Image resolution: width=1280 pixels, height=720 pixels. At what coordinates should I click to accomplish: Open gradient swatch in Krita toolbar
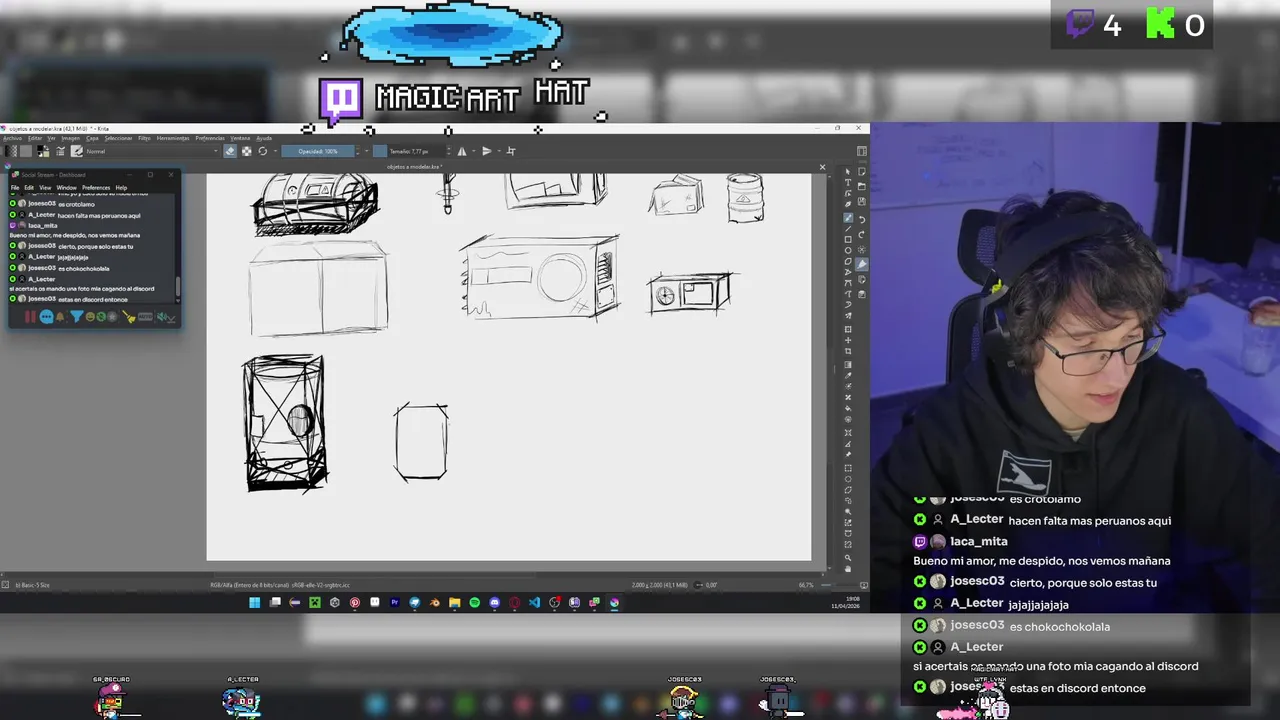11,151
